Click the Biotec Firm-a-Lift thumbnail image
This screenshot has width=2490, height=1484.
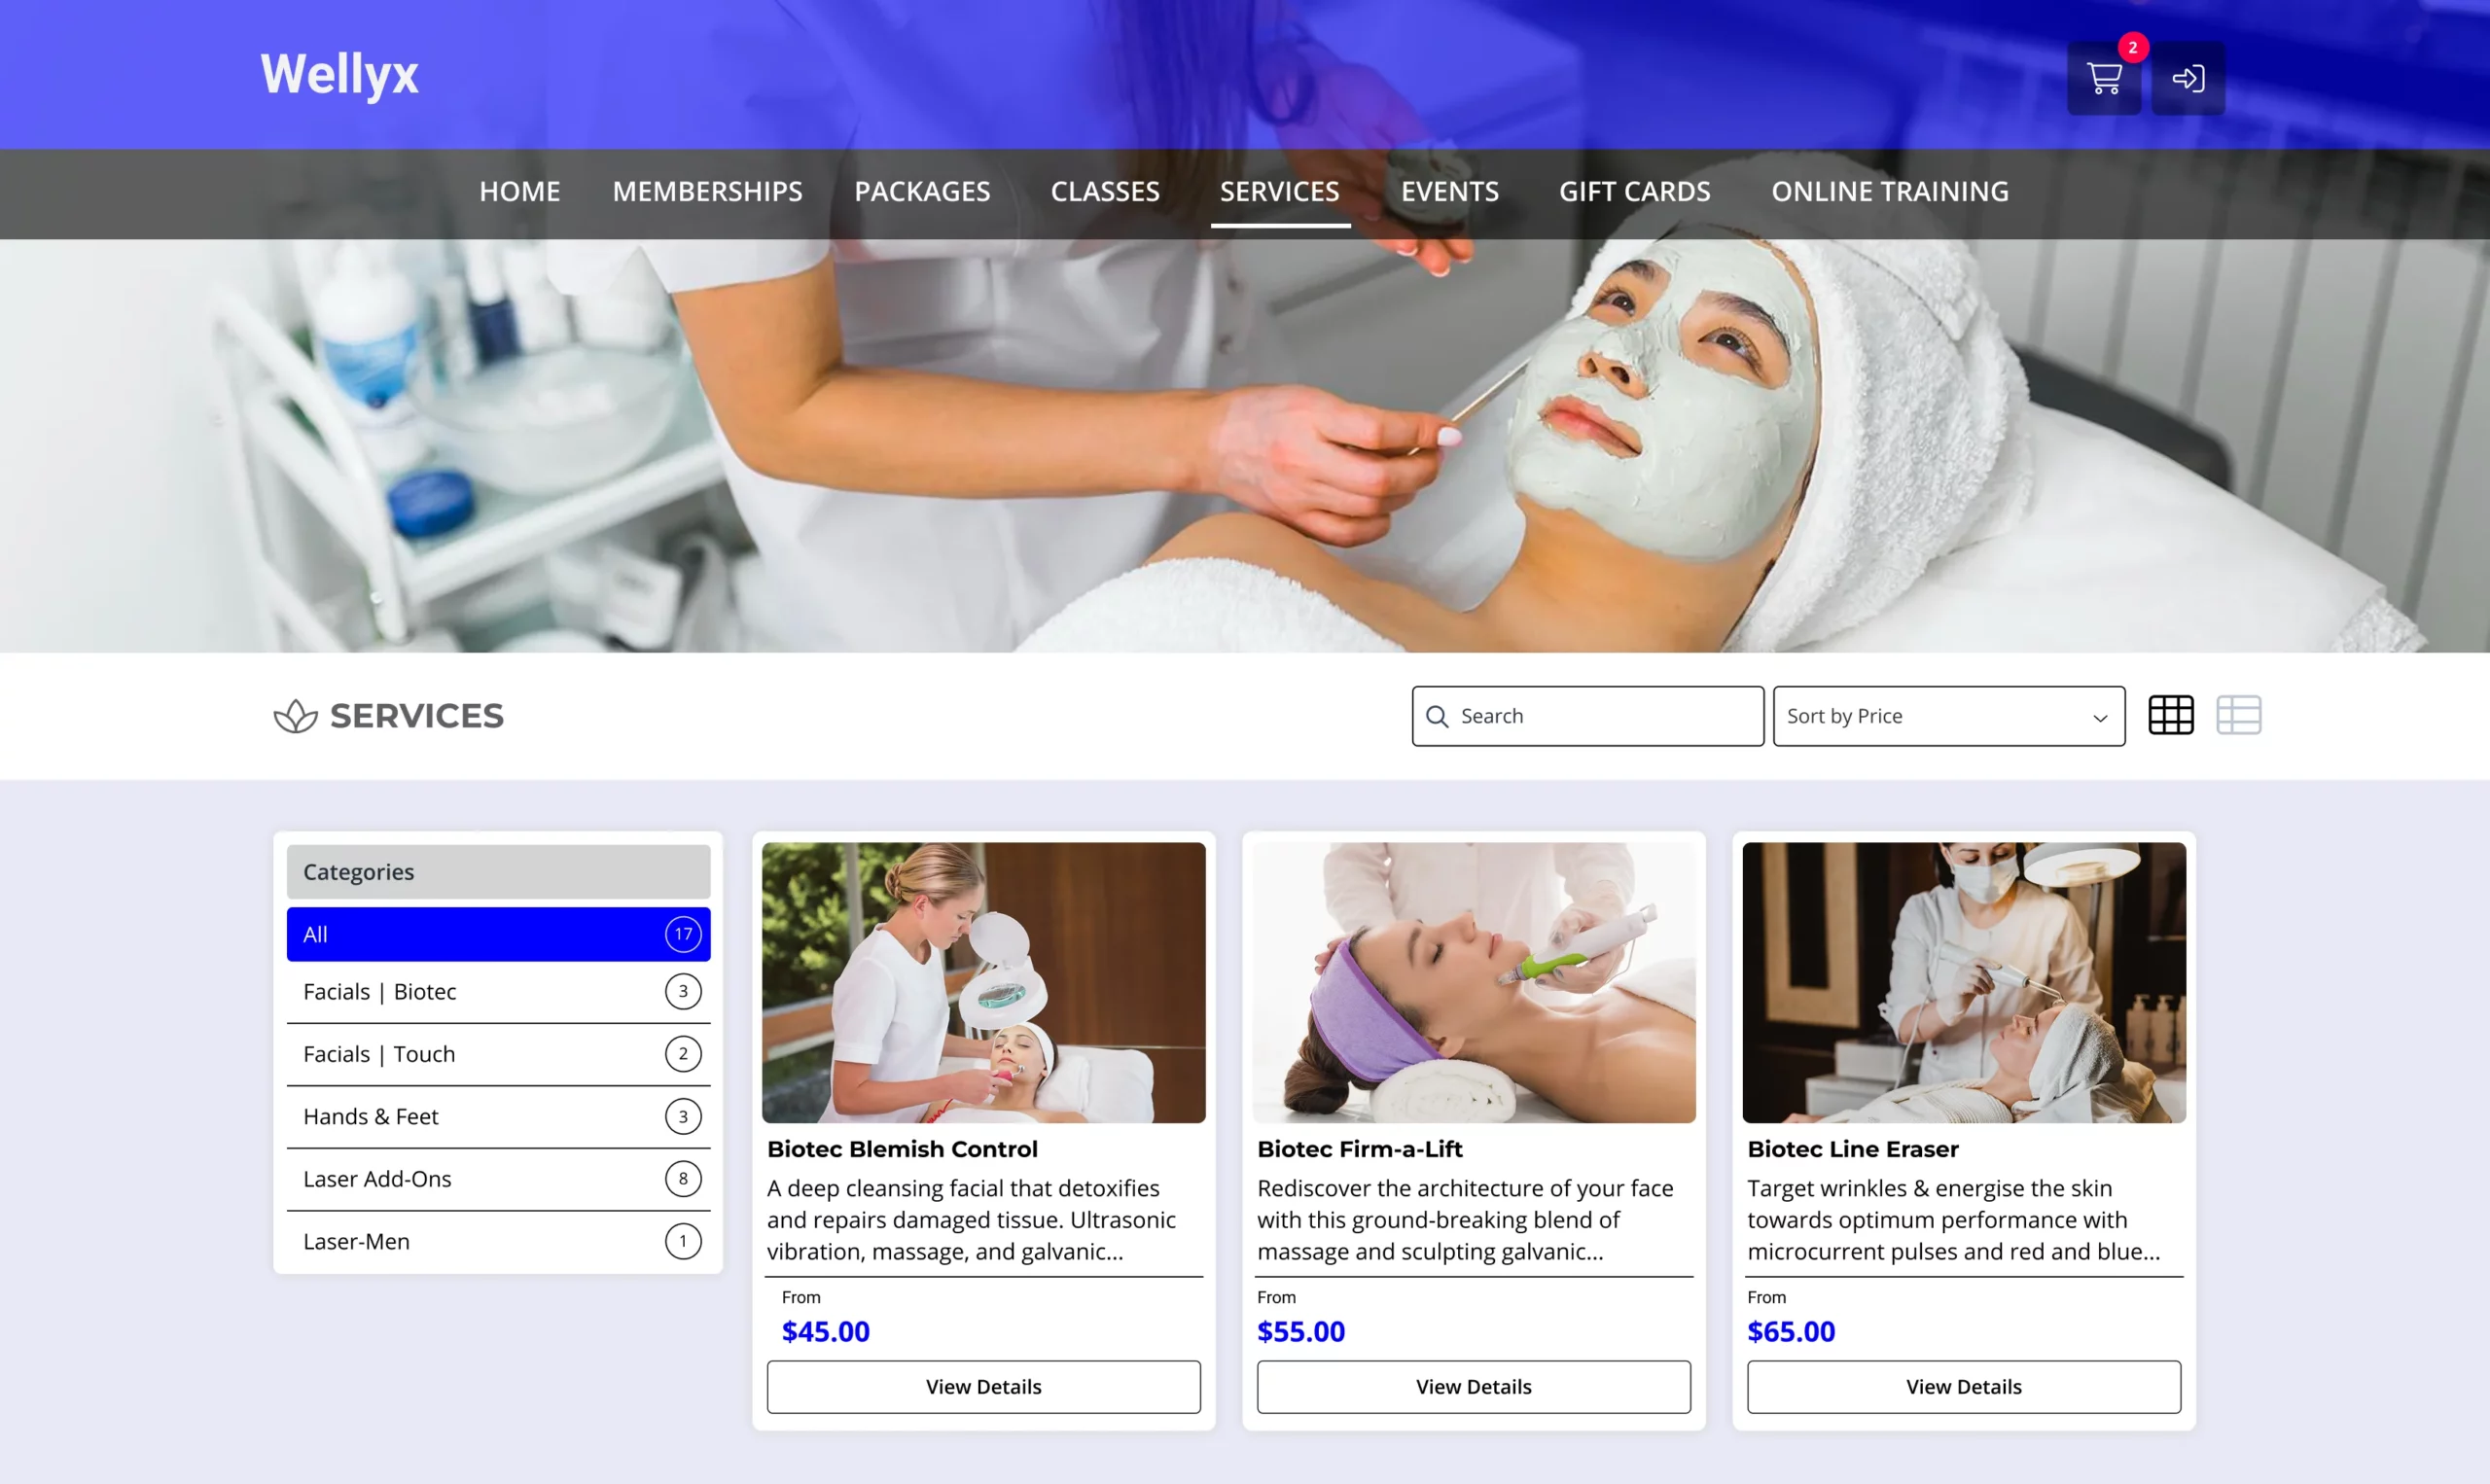click(1473, 982)
